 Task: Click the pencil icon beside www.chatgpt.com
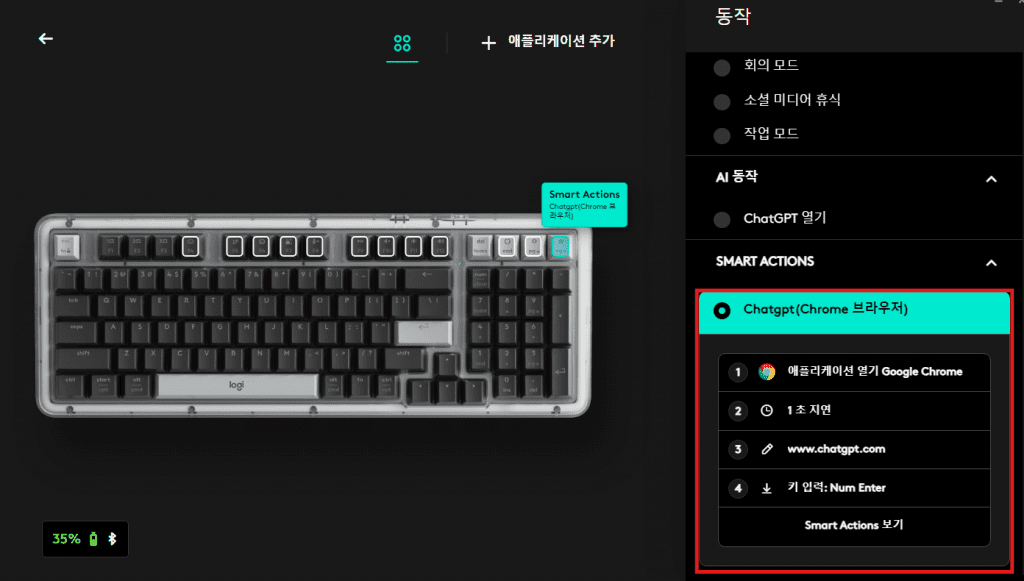(767, 449)
